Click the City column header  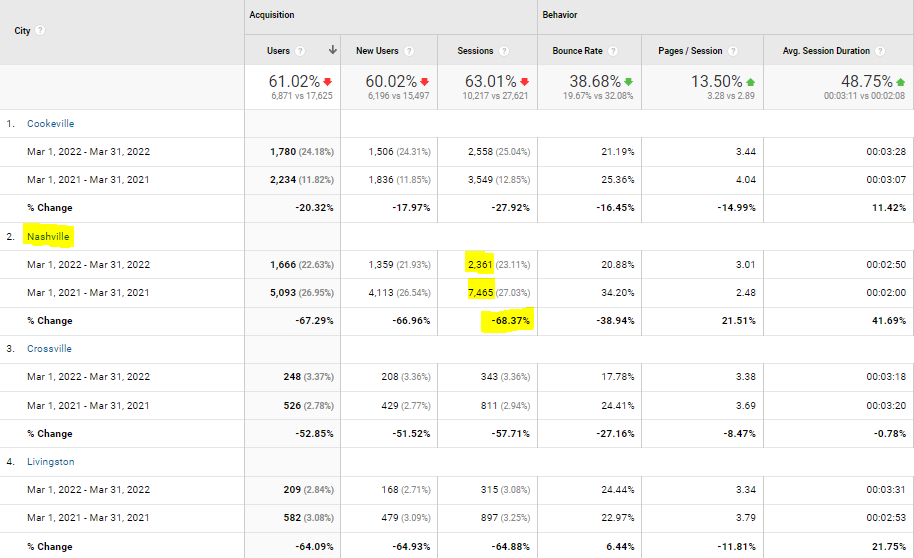click(x=22, y=30)
